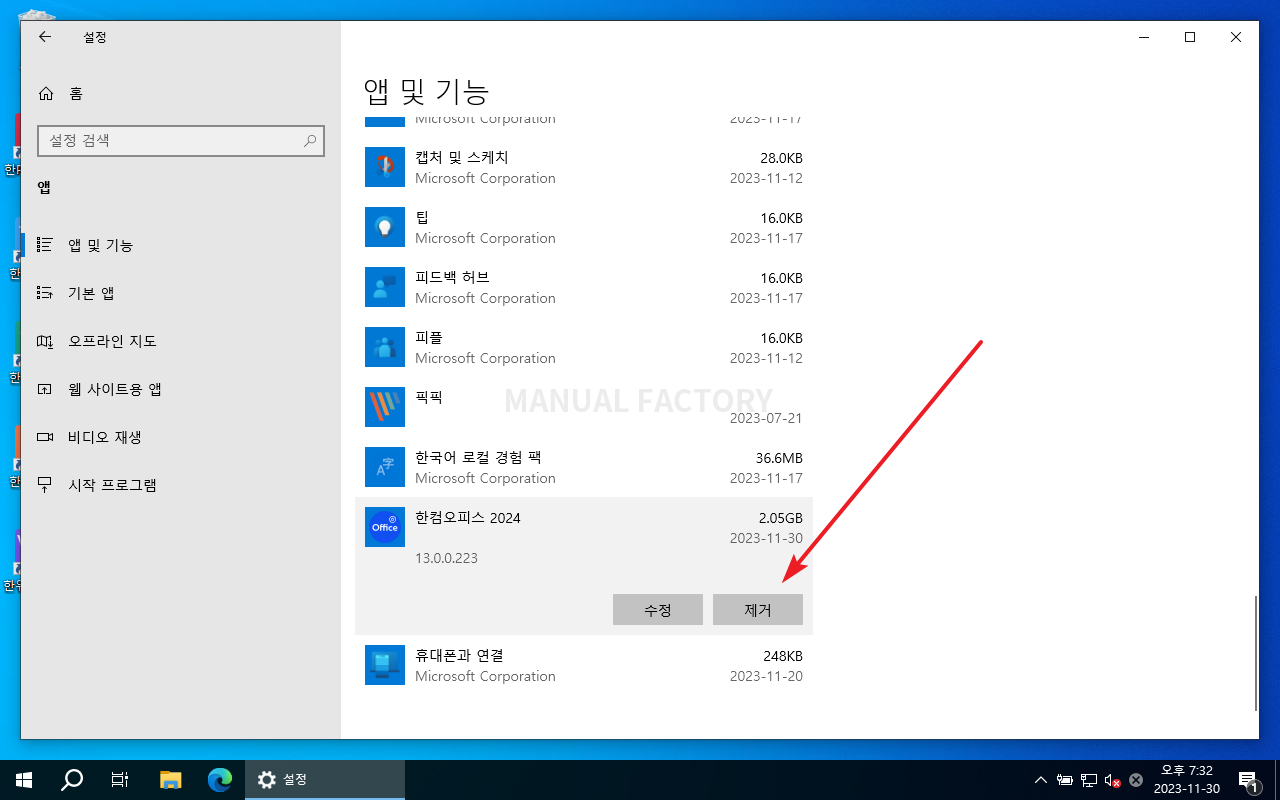Open the notification center icon
Screen dimensions: 1280x800
click(1248, 780)
